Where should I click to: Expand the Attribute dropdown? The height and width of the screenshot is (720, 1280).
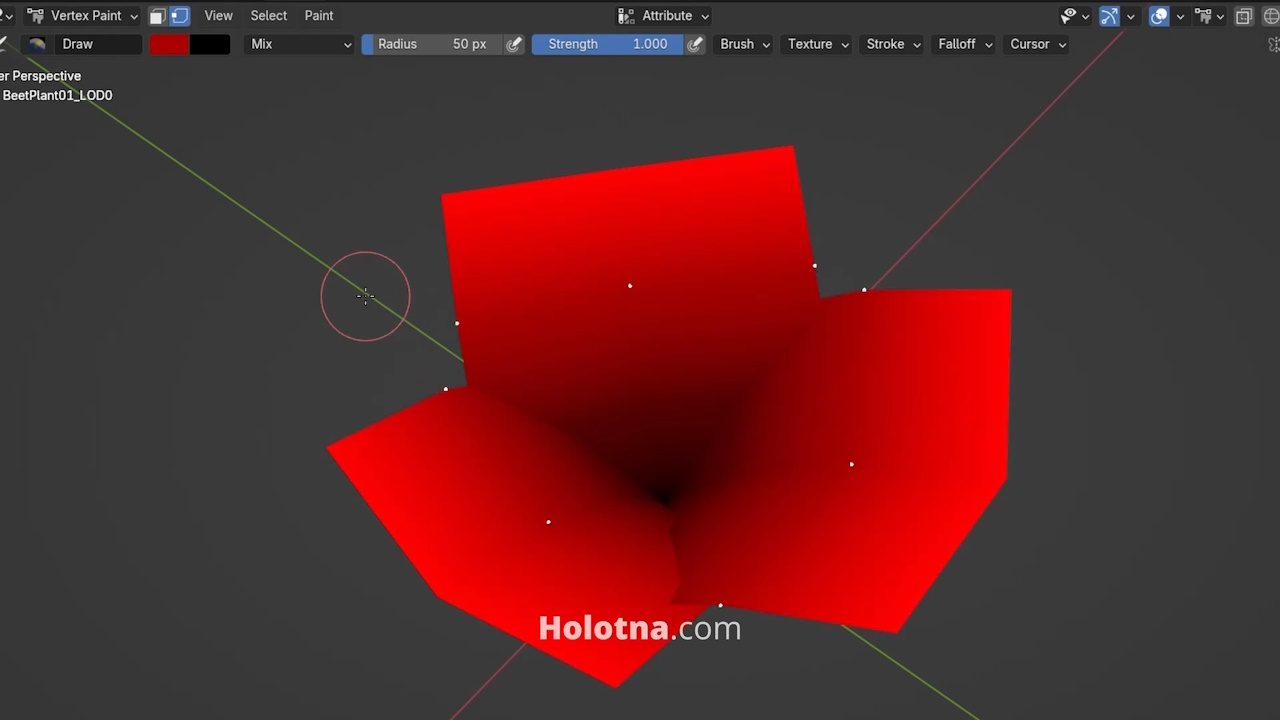pos(663,16)
